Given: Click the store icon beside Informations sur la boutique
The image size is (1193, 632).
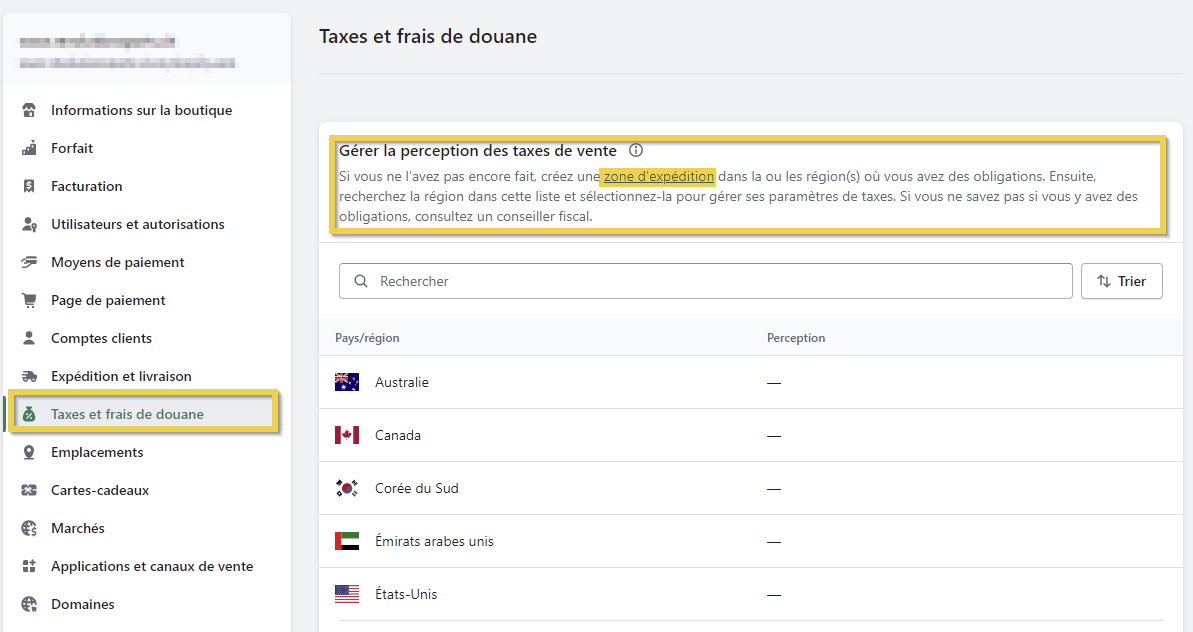Looking at the screenshot, I should [29, 111].
